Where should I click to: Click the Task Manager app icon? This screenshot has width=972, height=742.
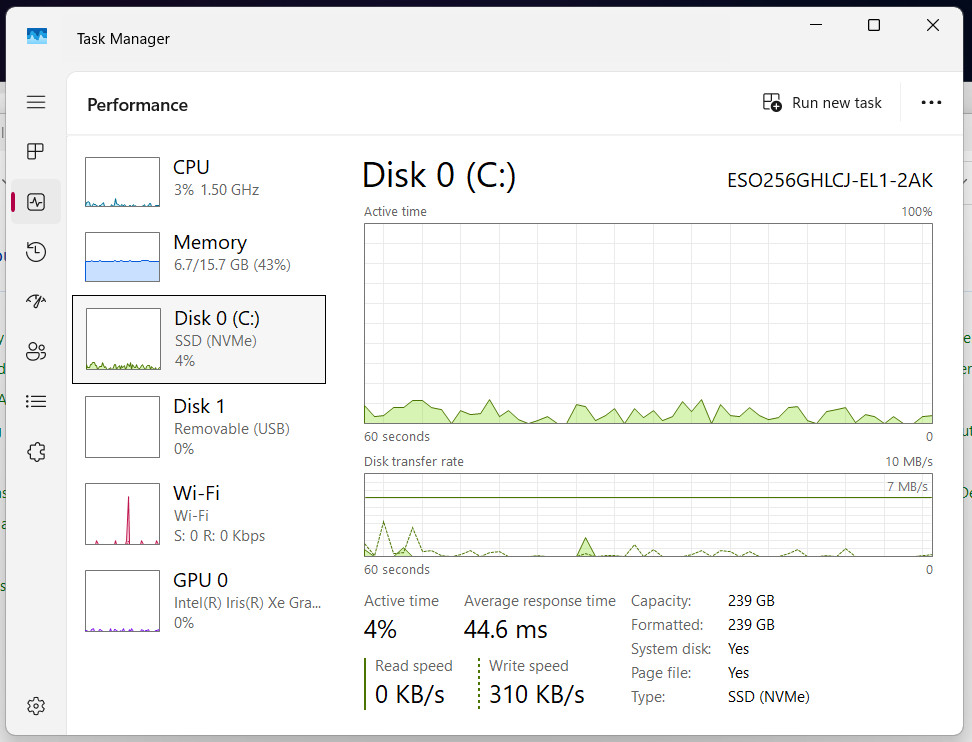(x=37, y=36)
